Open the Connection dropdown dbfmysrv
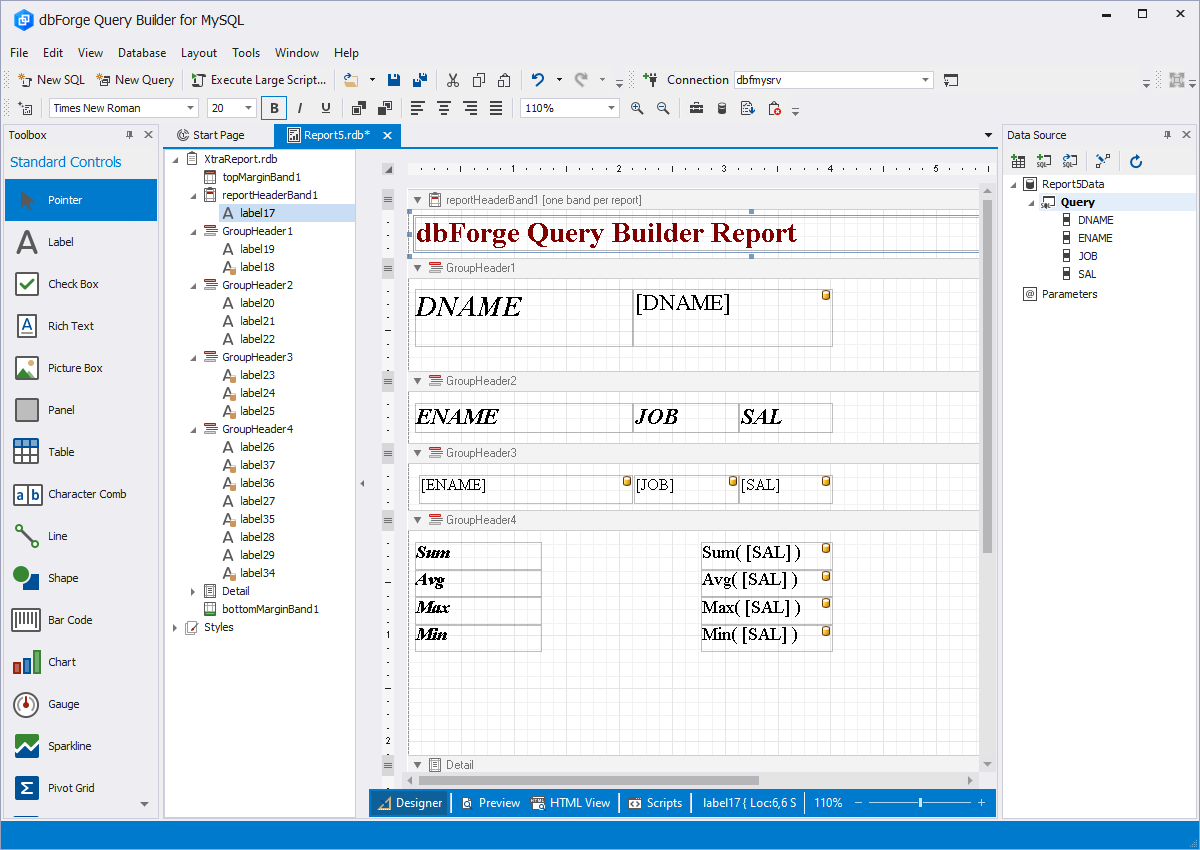Screen dimensions: 1200x850 coord(833,80)
